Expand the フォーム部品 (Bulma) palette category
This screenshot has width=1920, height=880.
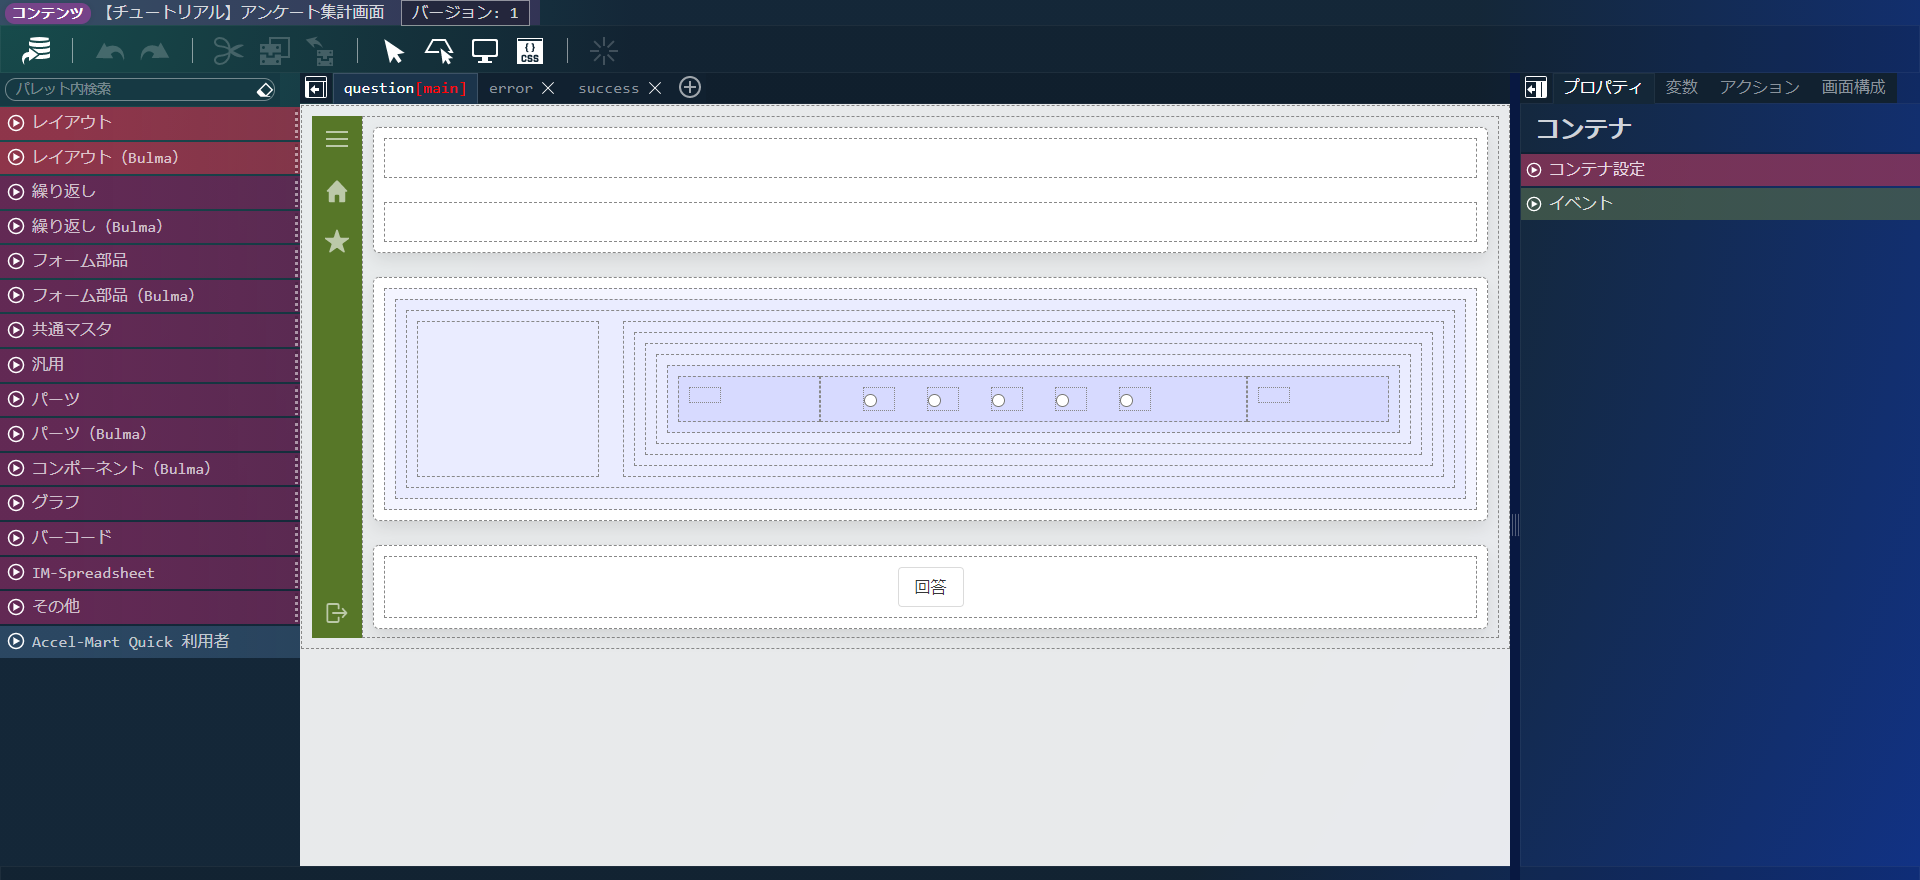[149, 295]
